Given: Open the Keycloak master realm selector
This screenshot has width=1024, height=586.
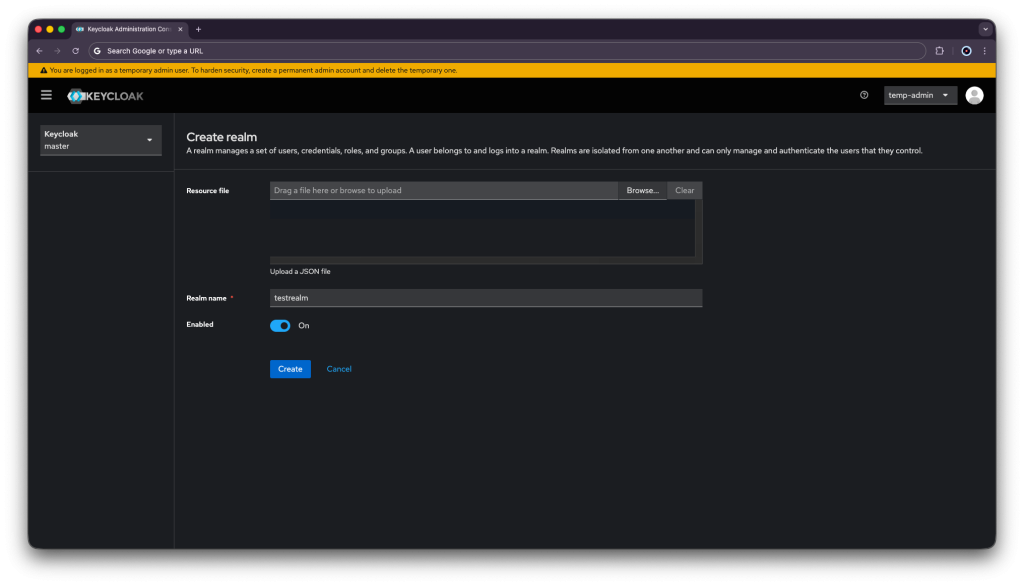Looking at the screenshot, I should coord(100,140).
